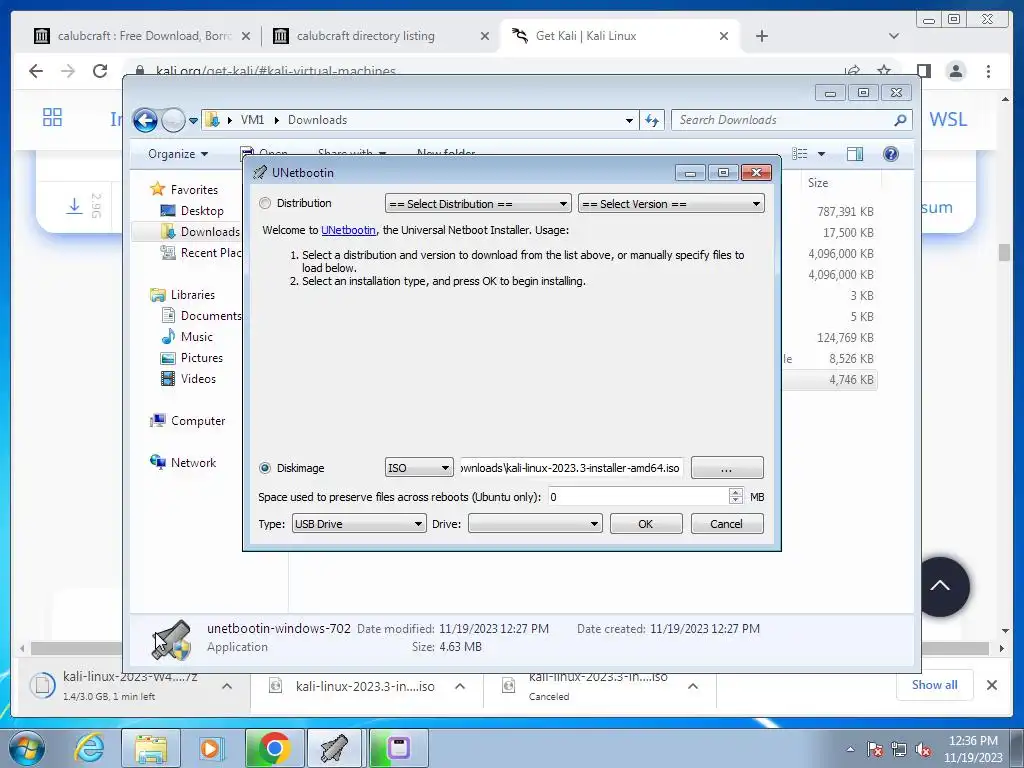Select the Distribution radio button
The width and height of the screenshot is (1024, 768).
(264, 203)
